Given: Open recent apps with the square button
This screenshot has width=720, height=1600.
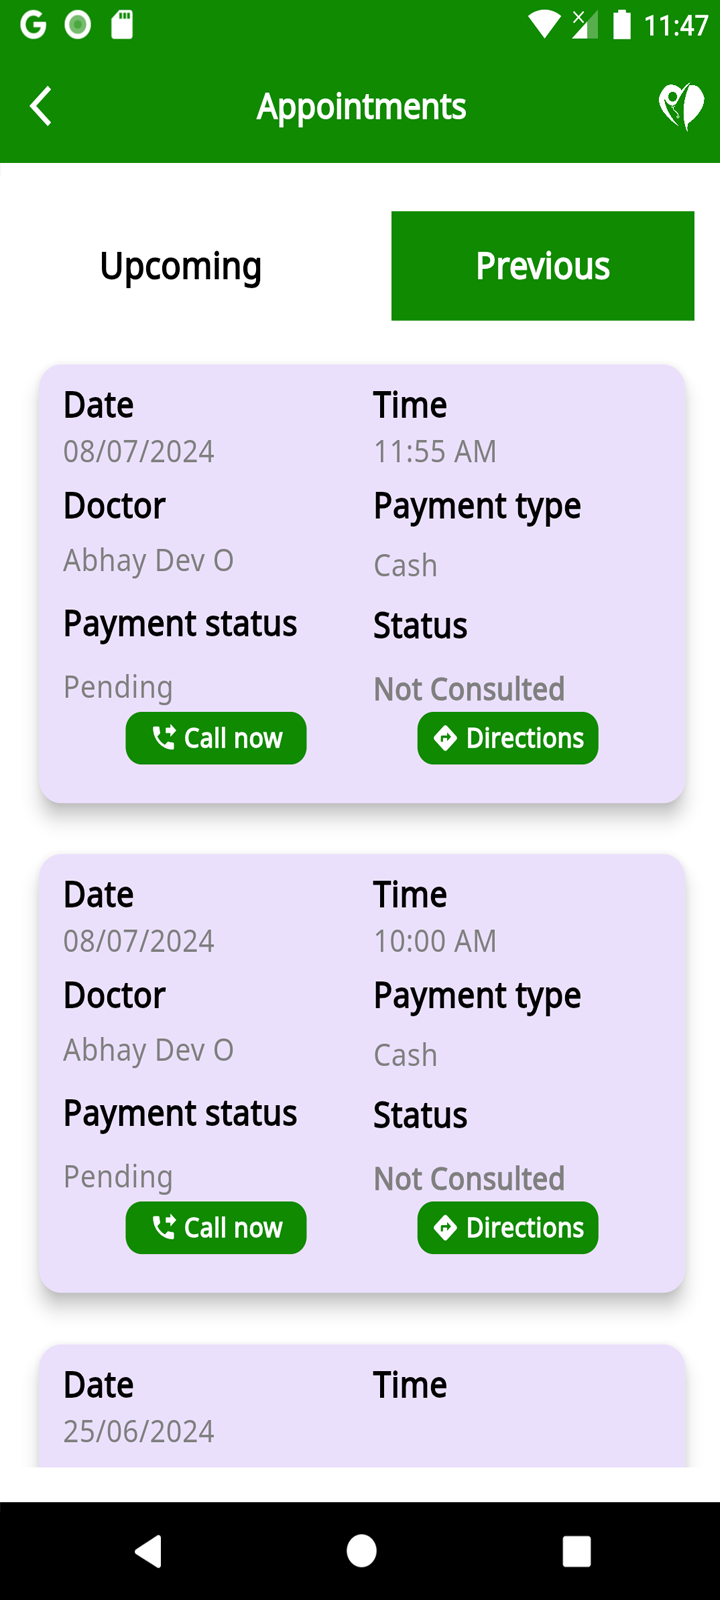Looking at the screenshot, I should [x=577, y=1551].
